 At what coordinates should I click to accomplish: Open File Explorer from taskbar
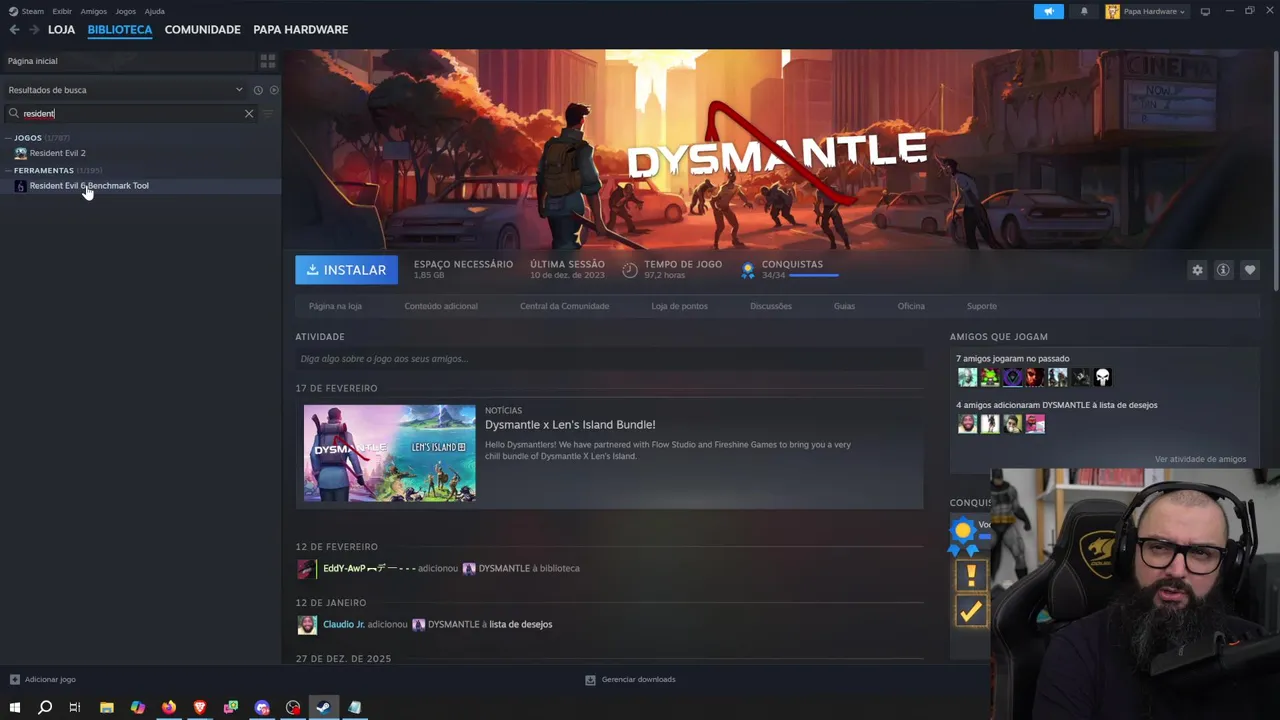tap(107, 707)
